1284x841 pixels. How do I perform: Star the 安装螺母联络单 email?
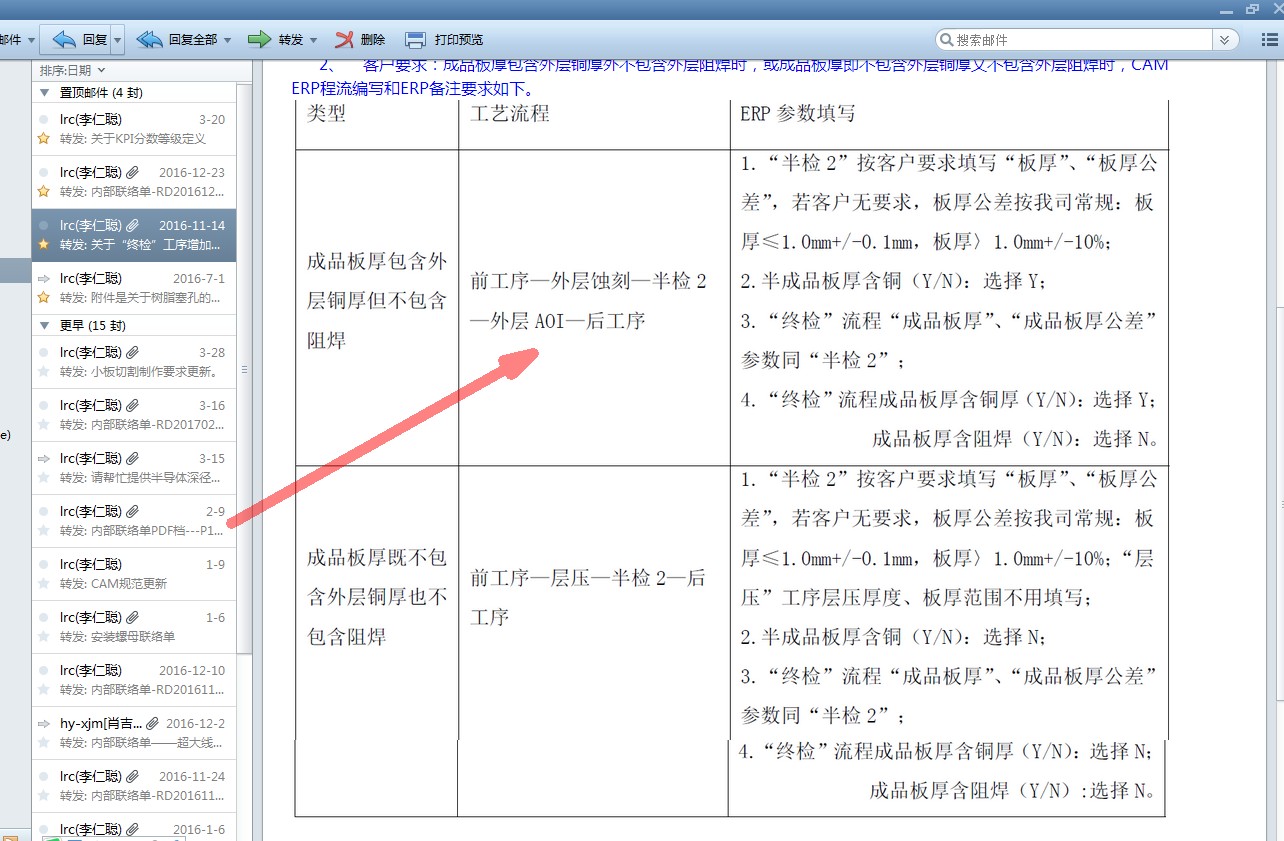pos(43,636)
